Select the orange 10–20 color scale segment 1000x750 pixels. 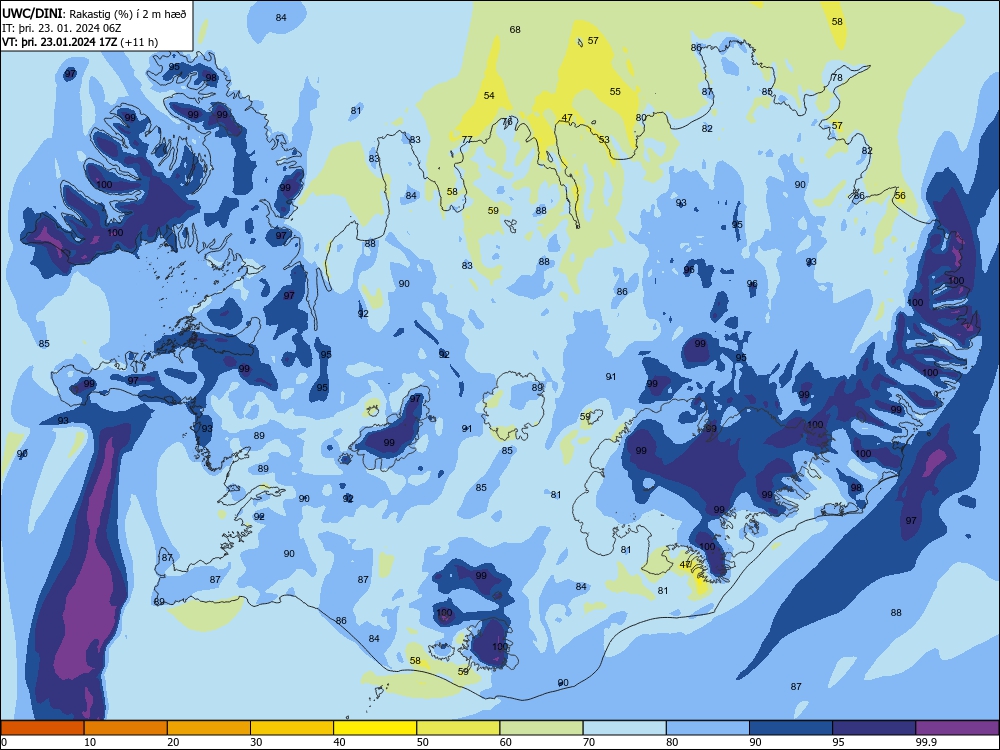pyautogui.click(x=126, y=728)
